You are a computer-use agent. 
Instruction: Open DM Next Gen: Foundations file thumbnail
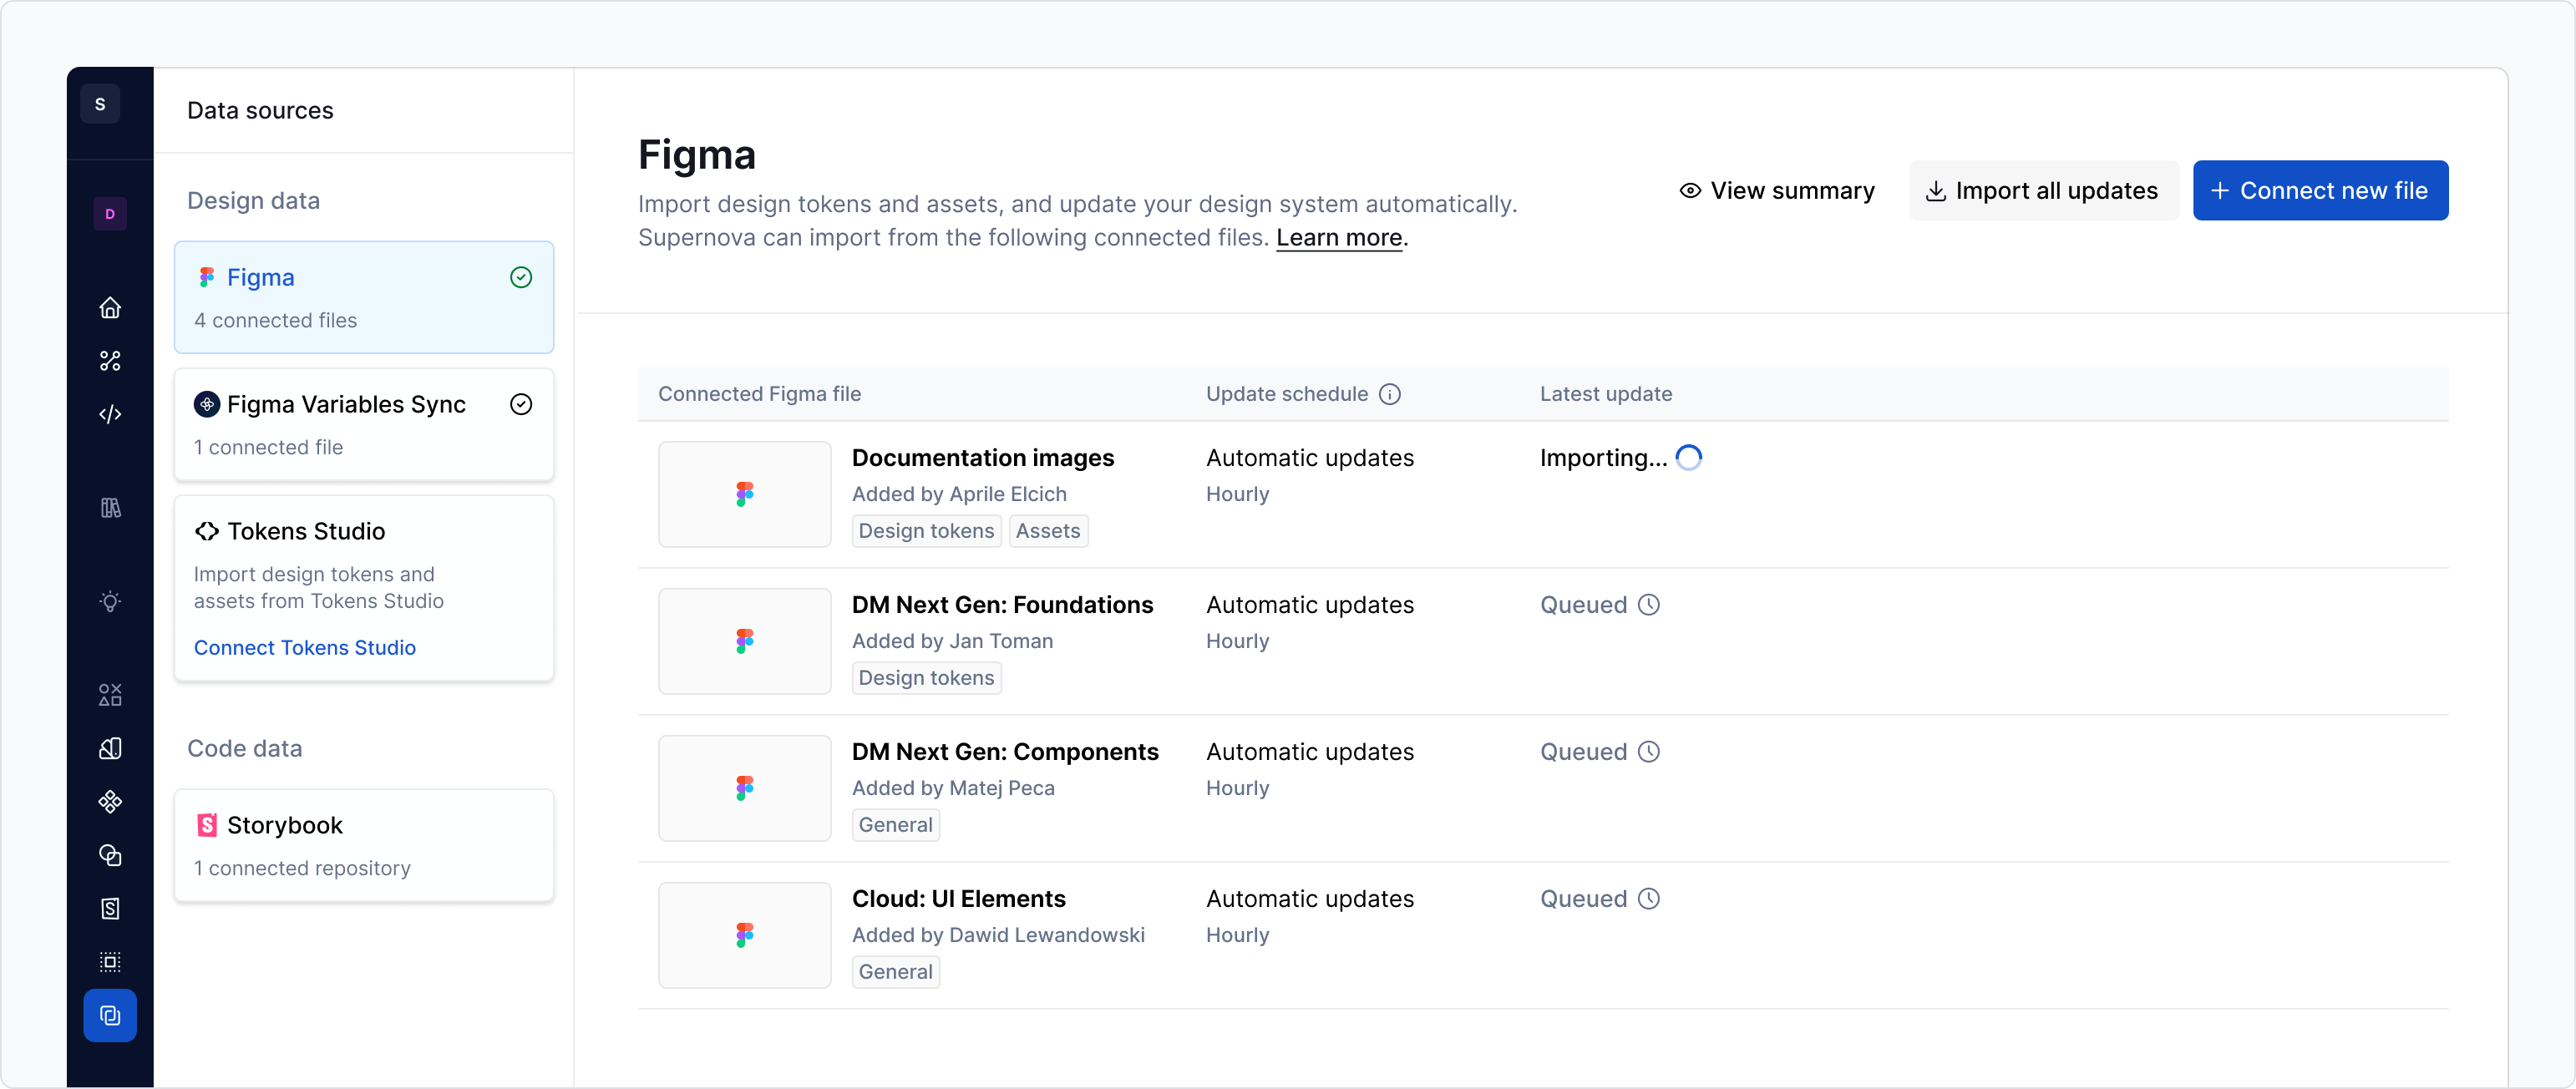click(745, 641)
